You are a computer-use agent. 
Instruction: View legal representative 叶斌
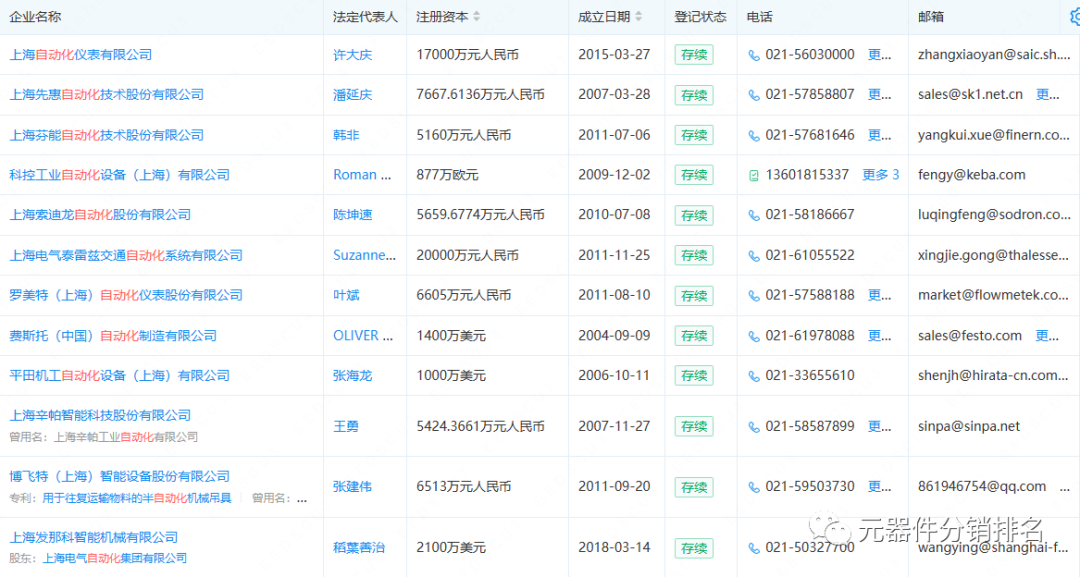[x=346, y=295]
